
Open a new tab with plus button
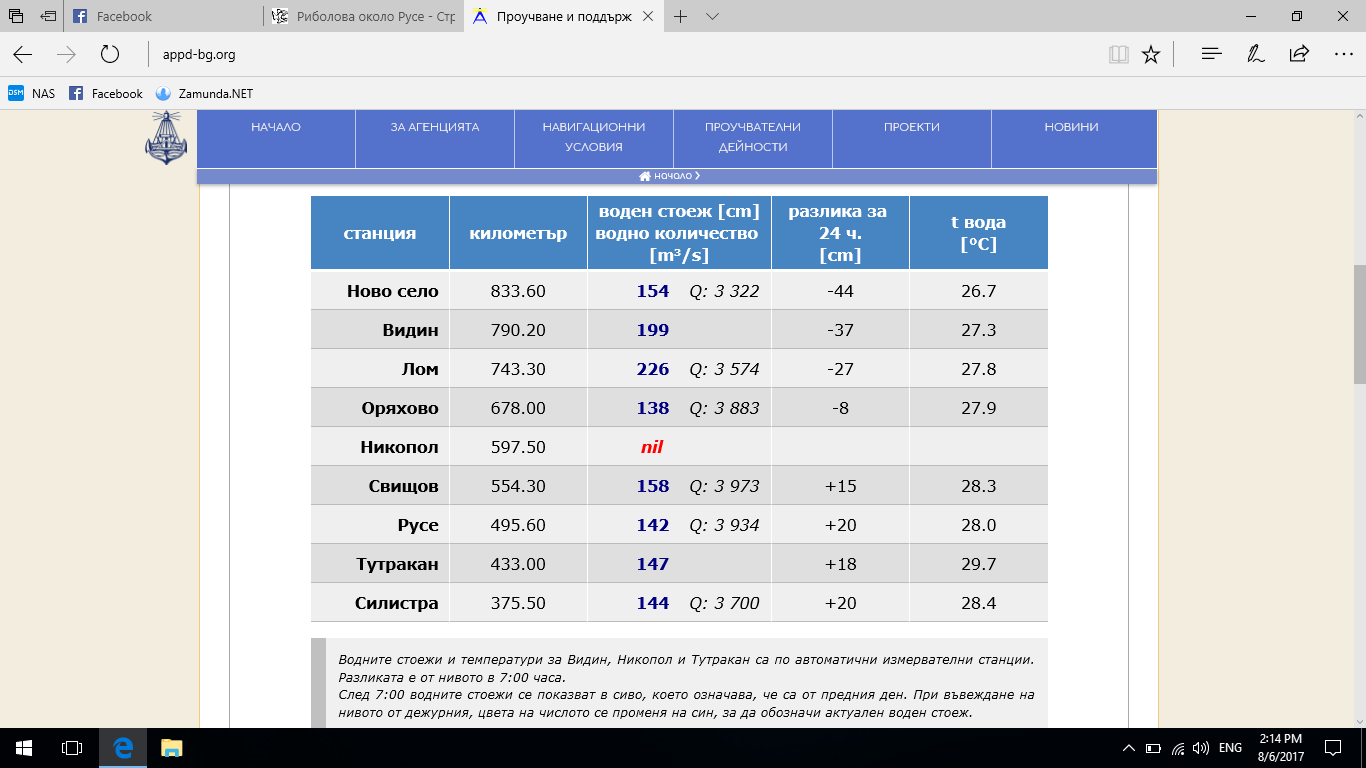[681, 17]
